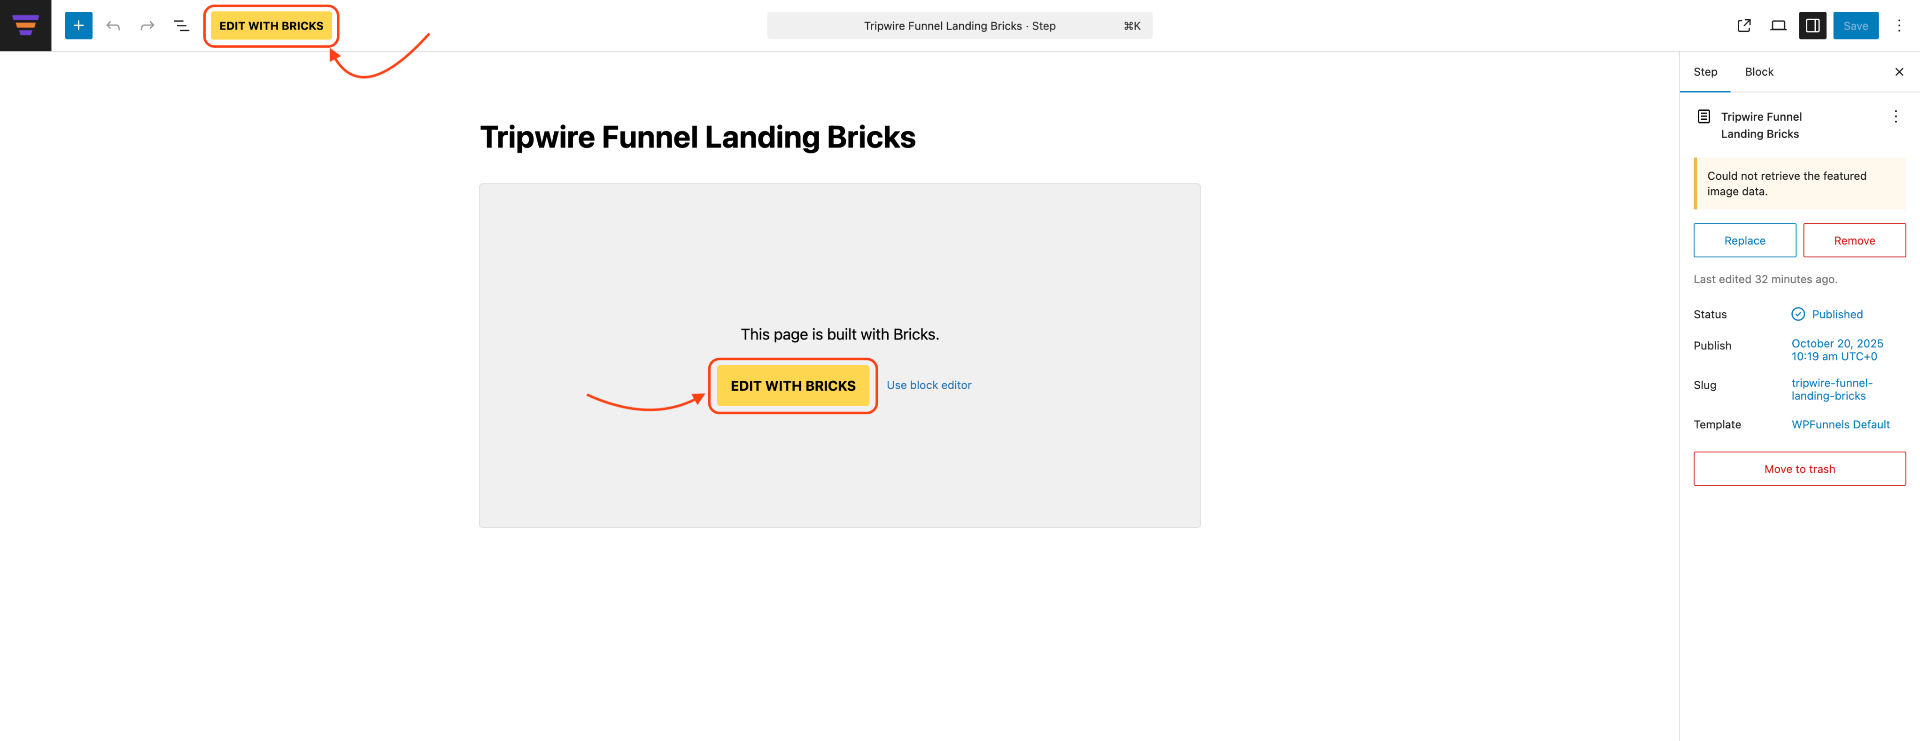Click the WPFunnels logo icon
This screenshot has width=1920, height=741.
point(26,25)
